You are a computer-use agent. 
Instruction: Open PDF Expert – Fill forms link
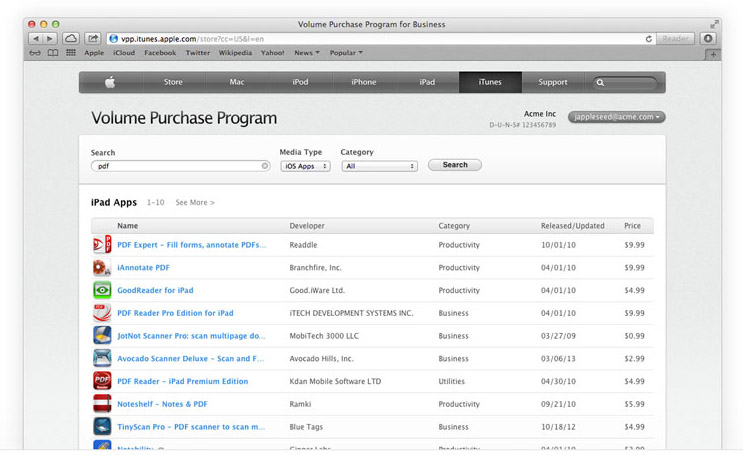coord(191,245)
